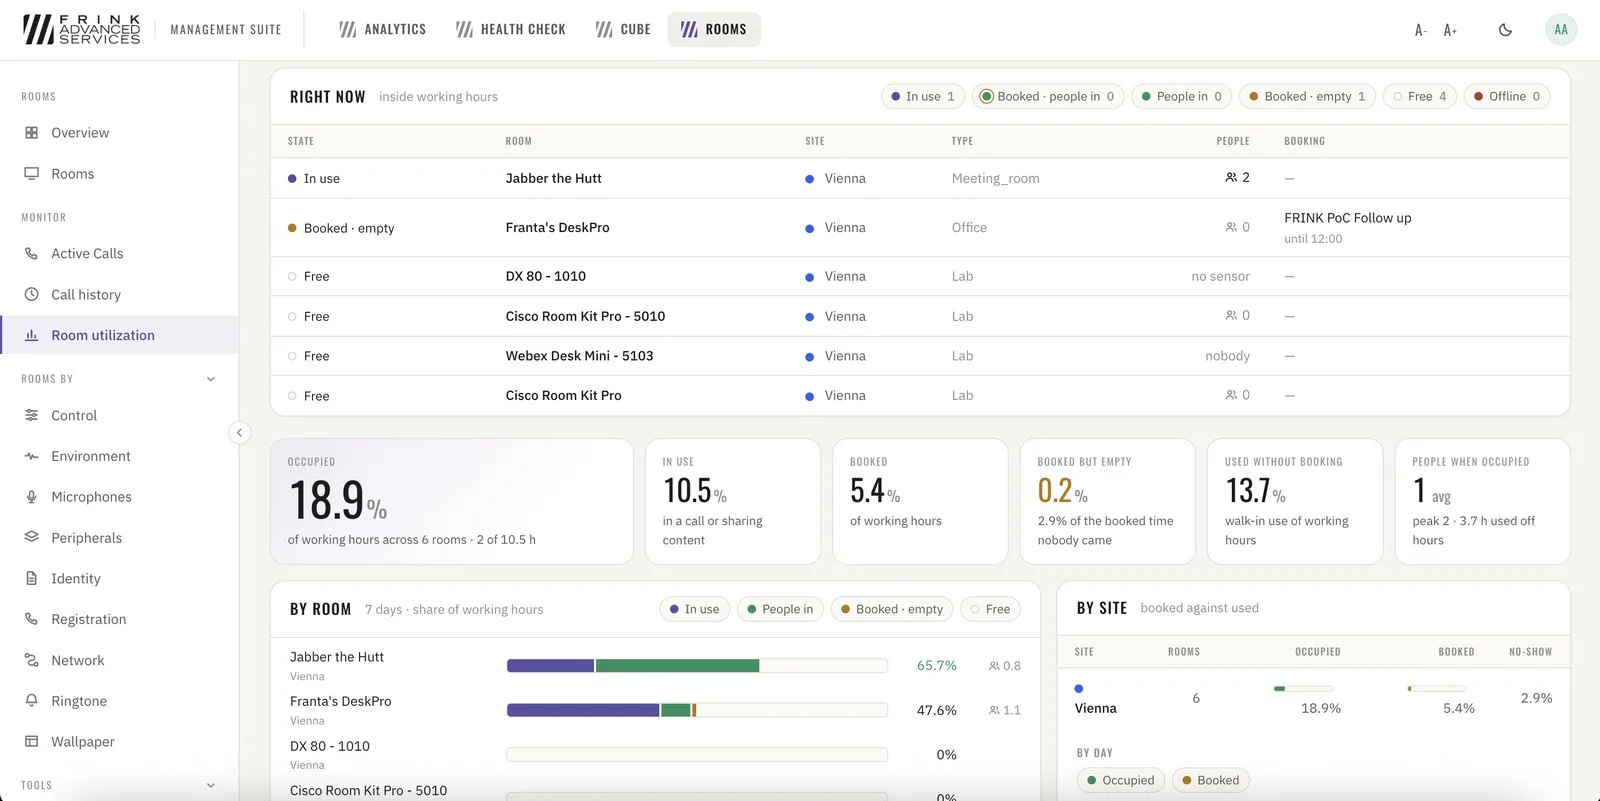Image resolution: width=1600 pixels, height=801 pixels.
Task: Toggle dark mode with the moon icon
Action: tap(1505, 30)
